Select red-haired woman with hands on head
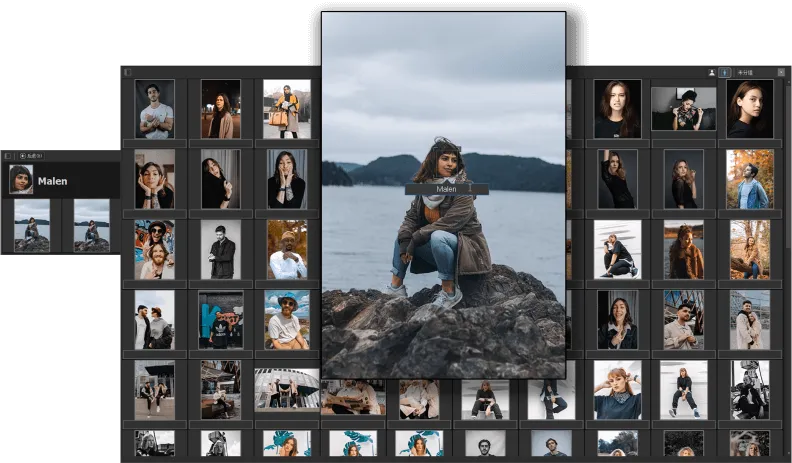Image resolution: width=792 pixels, height=463 pixels. point(617,390)
